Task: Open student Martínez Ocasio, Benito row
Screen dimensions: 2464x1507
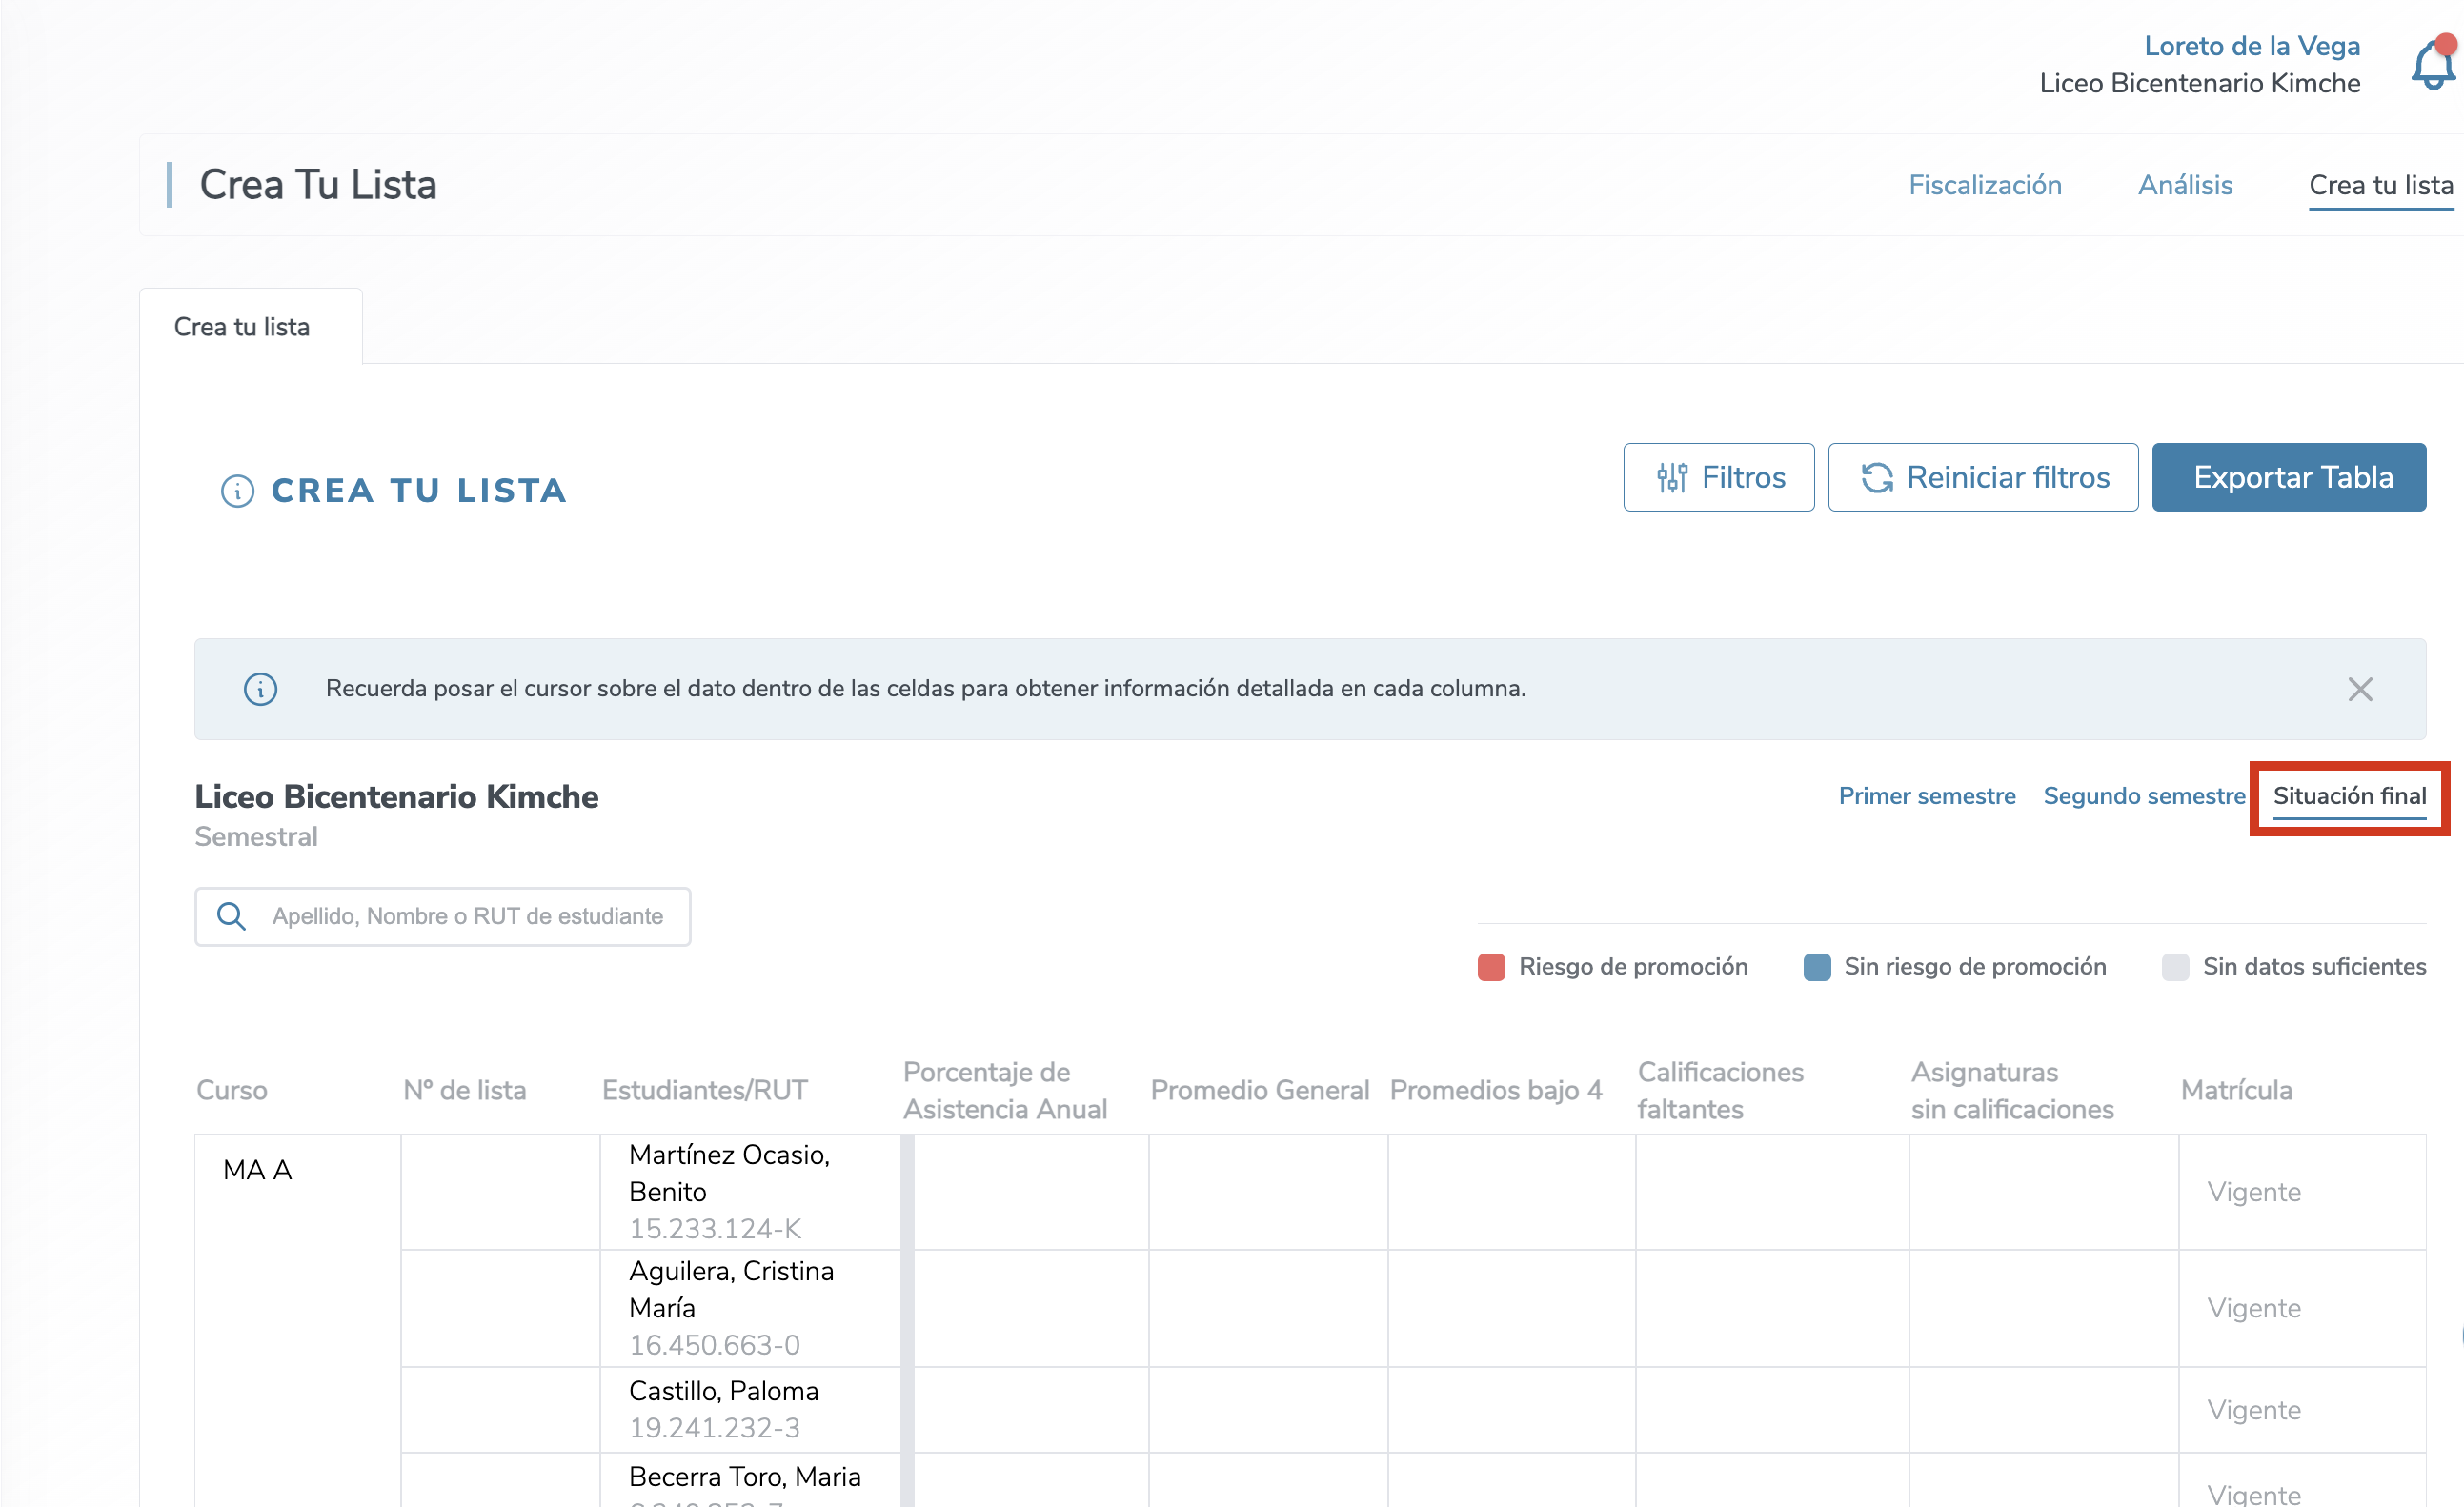Action: pyautogui.click(x=729, y=1173)
